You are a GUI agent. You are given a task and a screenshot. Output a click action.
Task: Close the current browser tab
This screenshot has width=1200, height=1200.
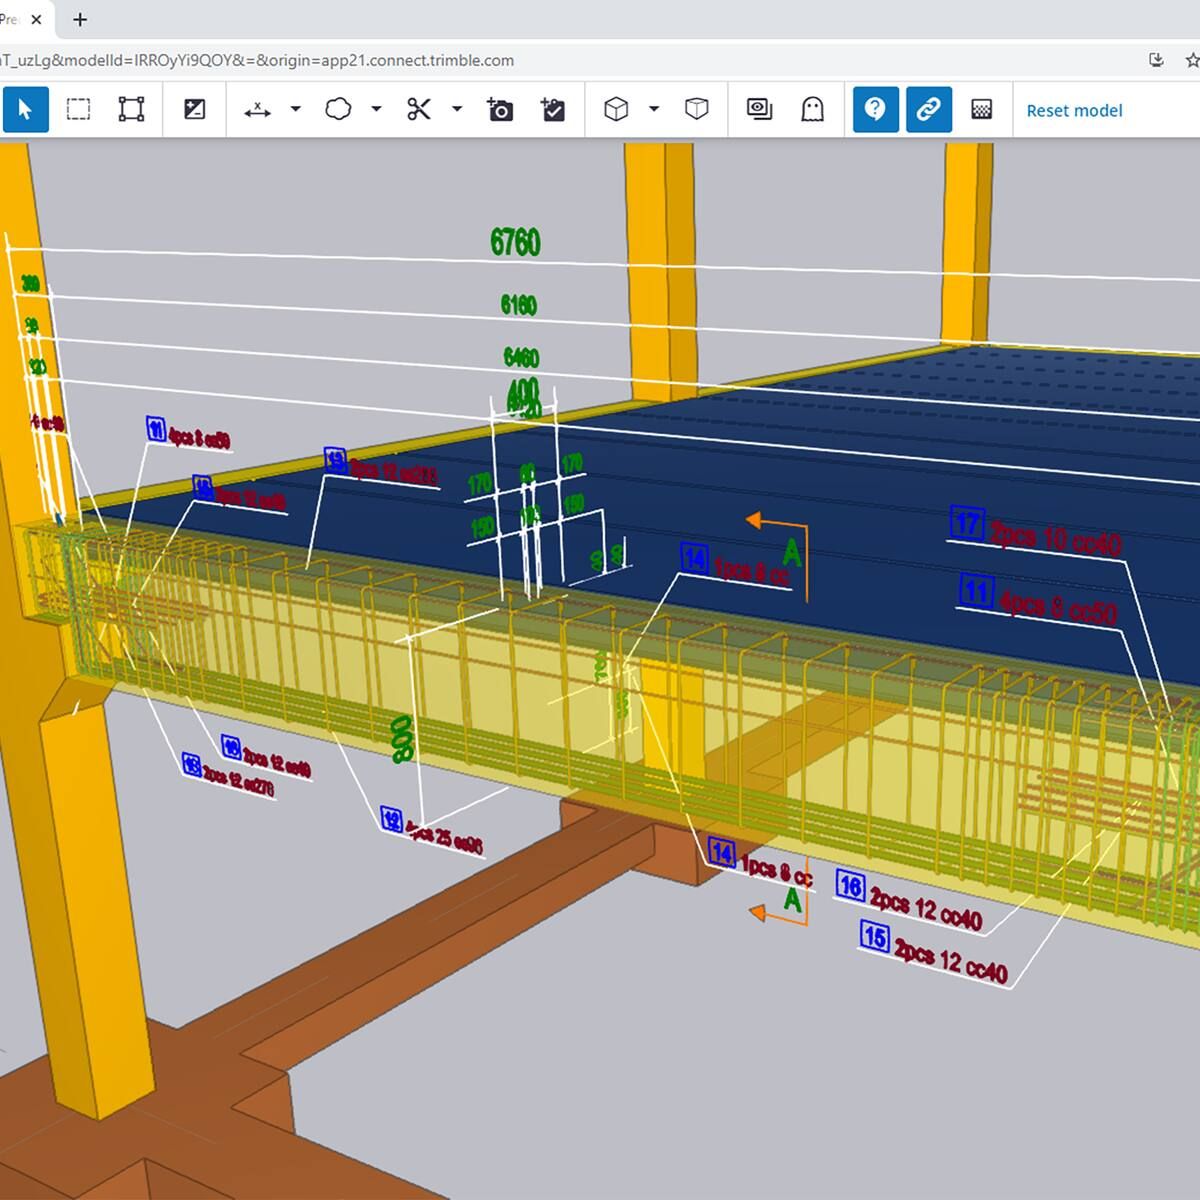tap(36, 19)
